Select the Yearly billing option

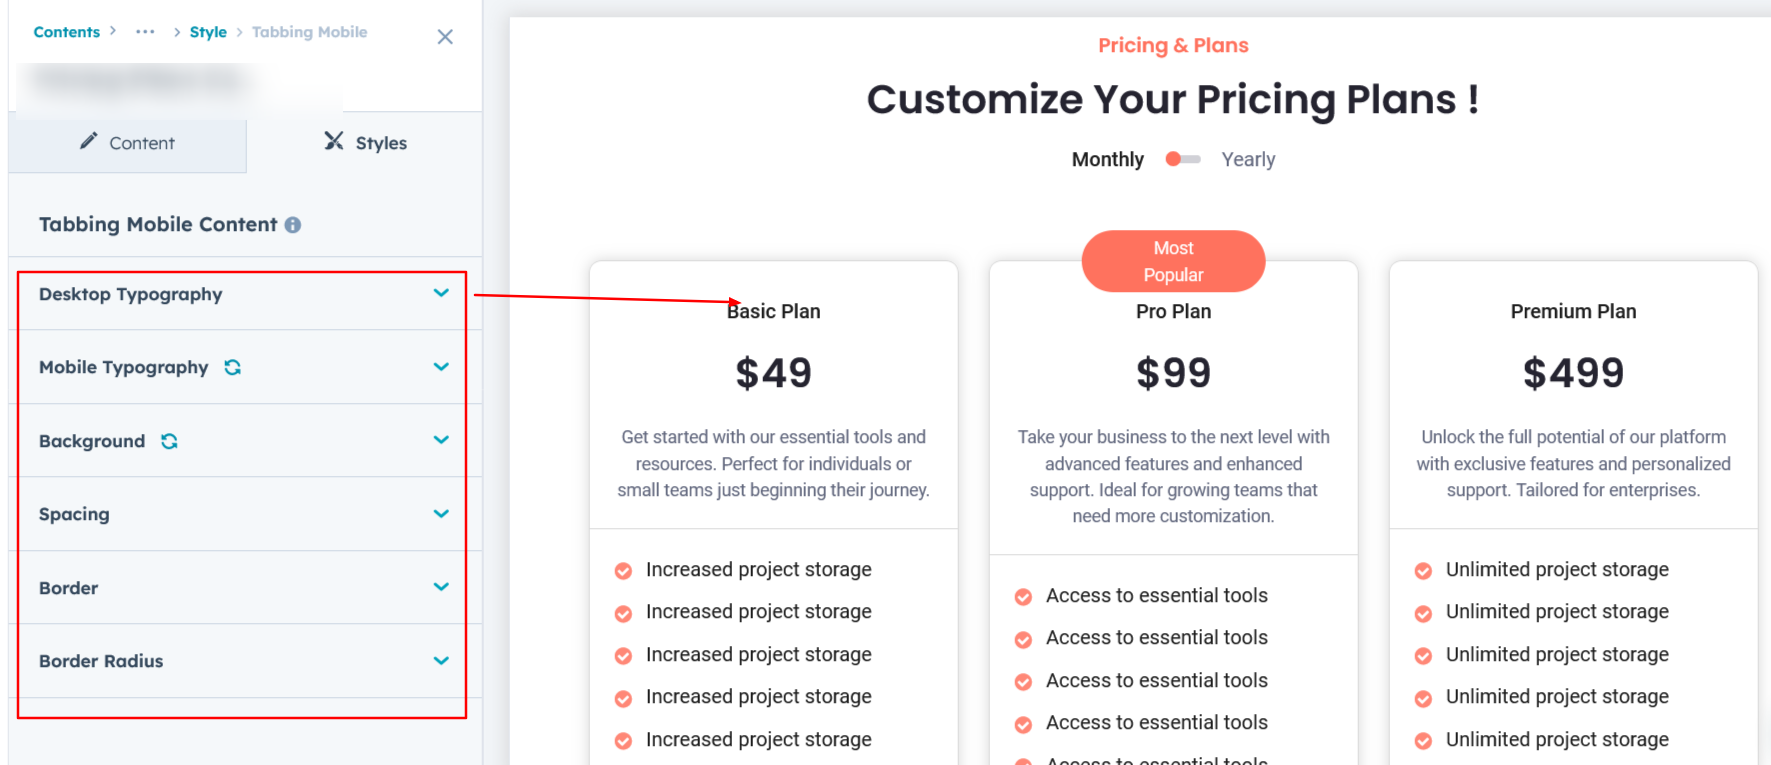pyautogui.click(x=1248, y=160)
